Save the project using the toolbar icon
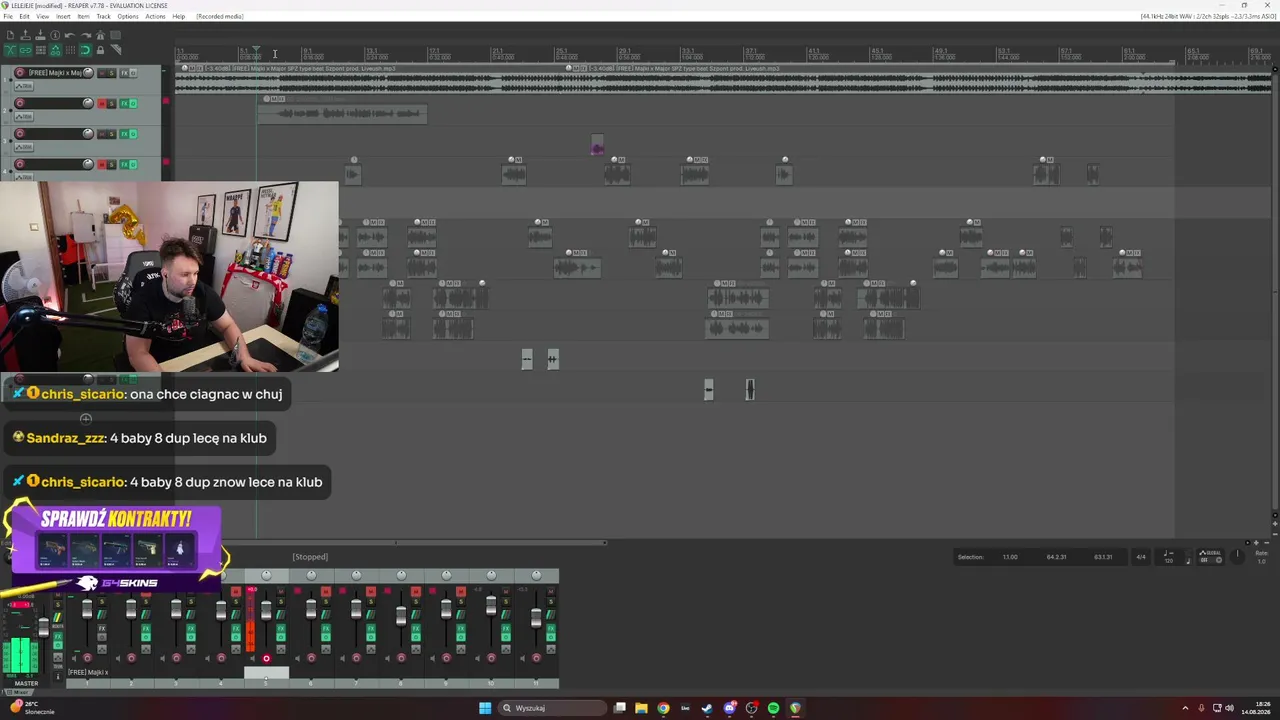 tap(40, 36)
